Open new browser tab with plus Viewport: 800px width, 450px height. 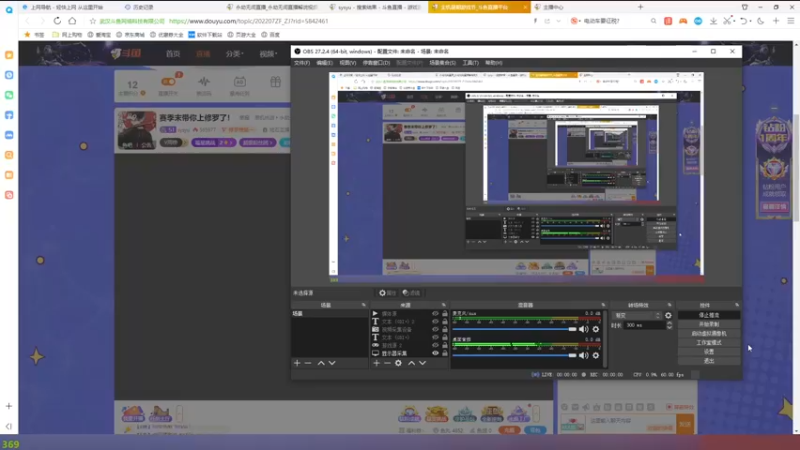[x=640, y=7]
